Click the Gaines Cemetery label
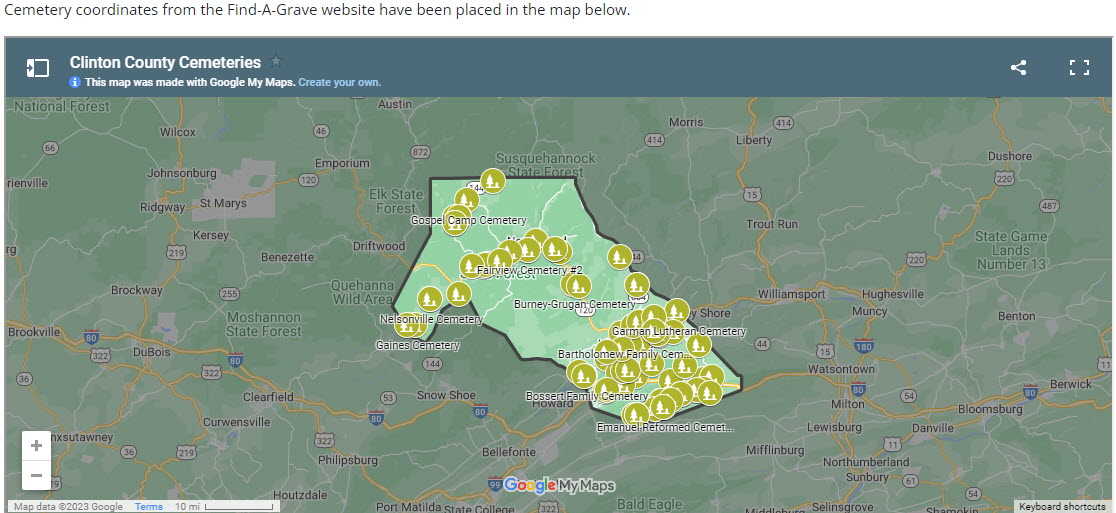Screen dimensions: 1116x513 417,346
